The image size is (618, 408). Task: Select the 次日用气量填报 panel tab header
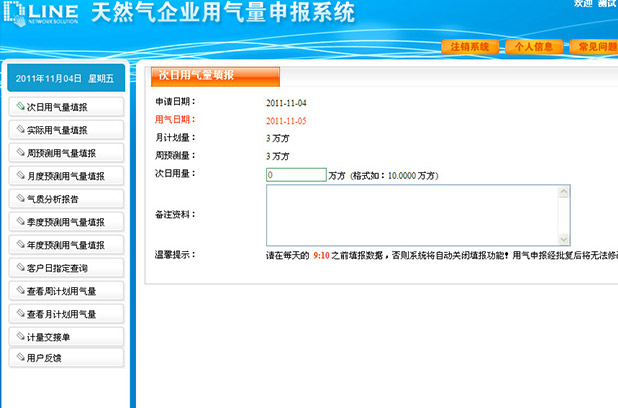click(x=215, y=76)
